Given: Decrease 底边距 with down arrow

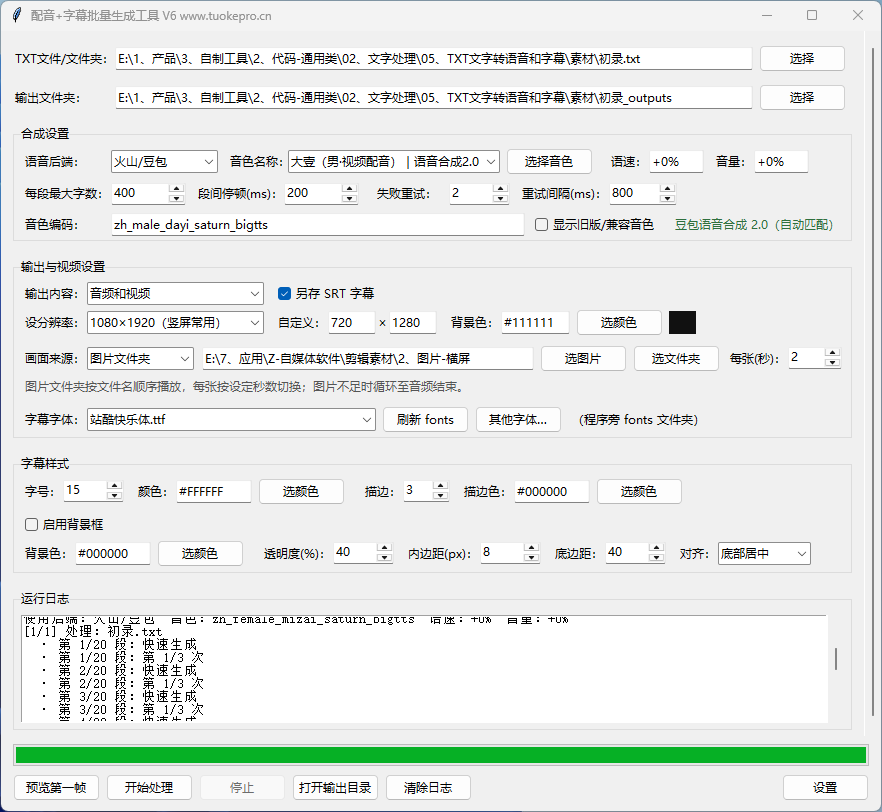Looking at the screenshot, I should [x=656, y=557].
